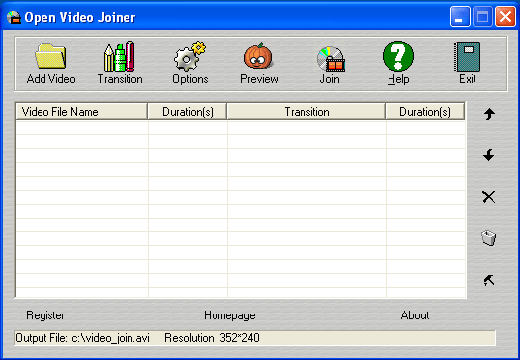520x360 pixels.
Task: Open Options gear icon
Action: [x=190, y=57]
